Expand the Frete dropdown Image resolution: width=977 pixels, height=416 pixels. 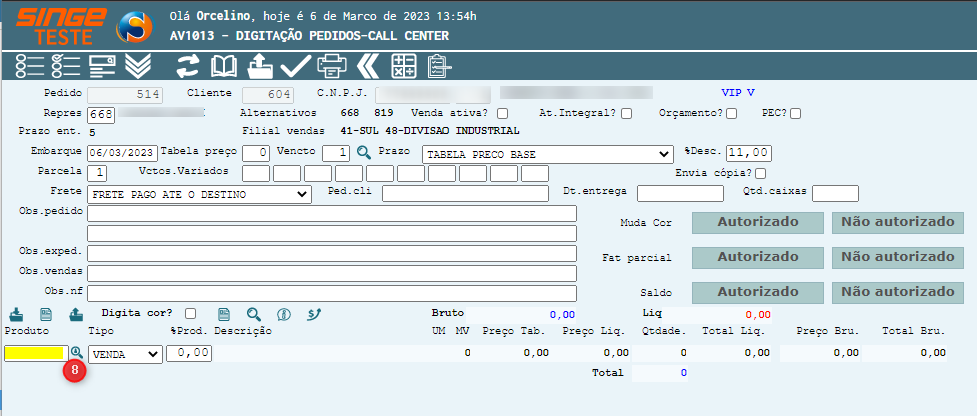(199, 194)
